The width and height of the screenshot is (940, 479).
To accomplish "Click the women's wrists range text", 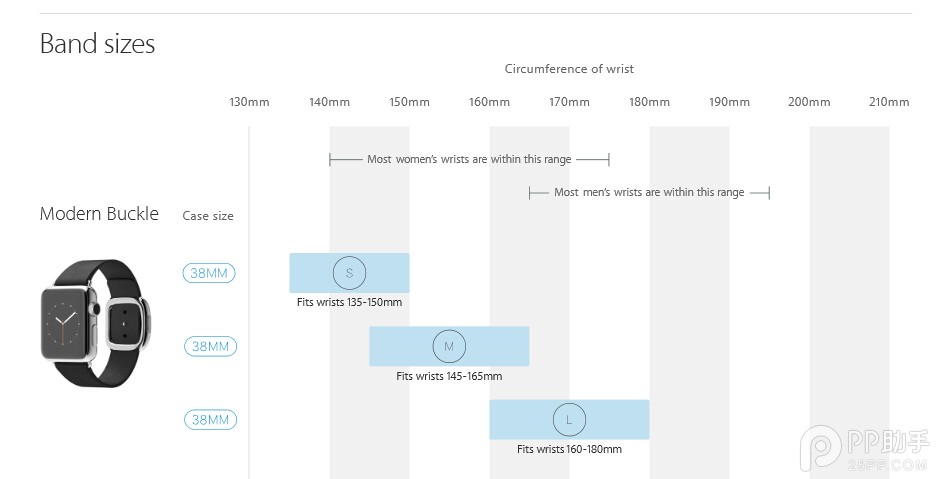I will pyautogui.click(x=469, y=159).
